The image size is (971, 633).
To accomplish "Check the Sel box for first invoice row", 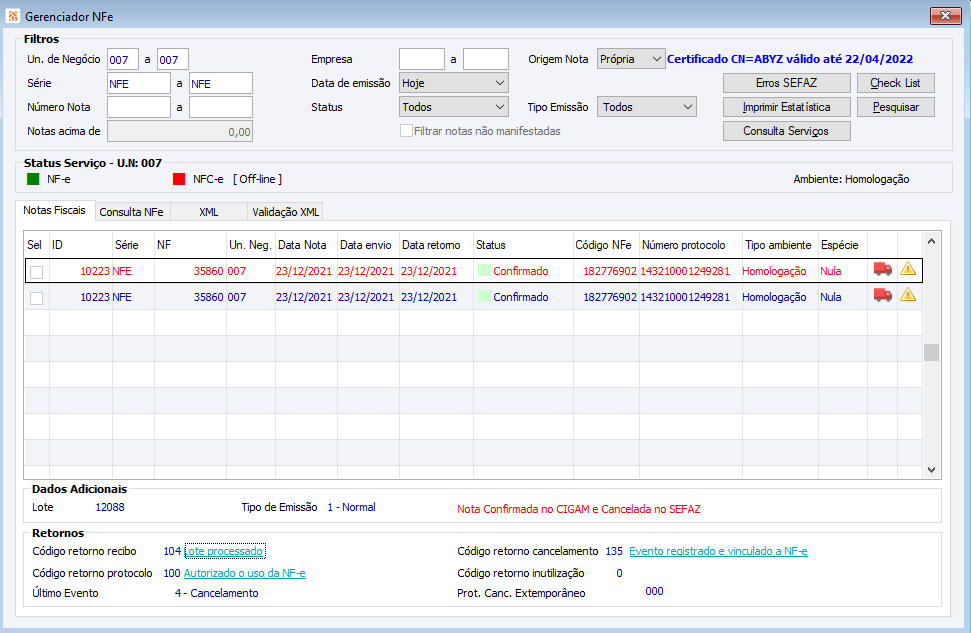I will click(x=37, y=271).
